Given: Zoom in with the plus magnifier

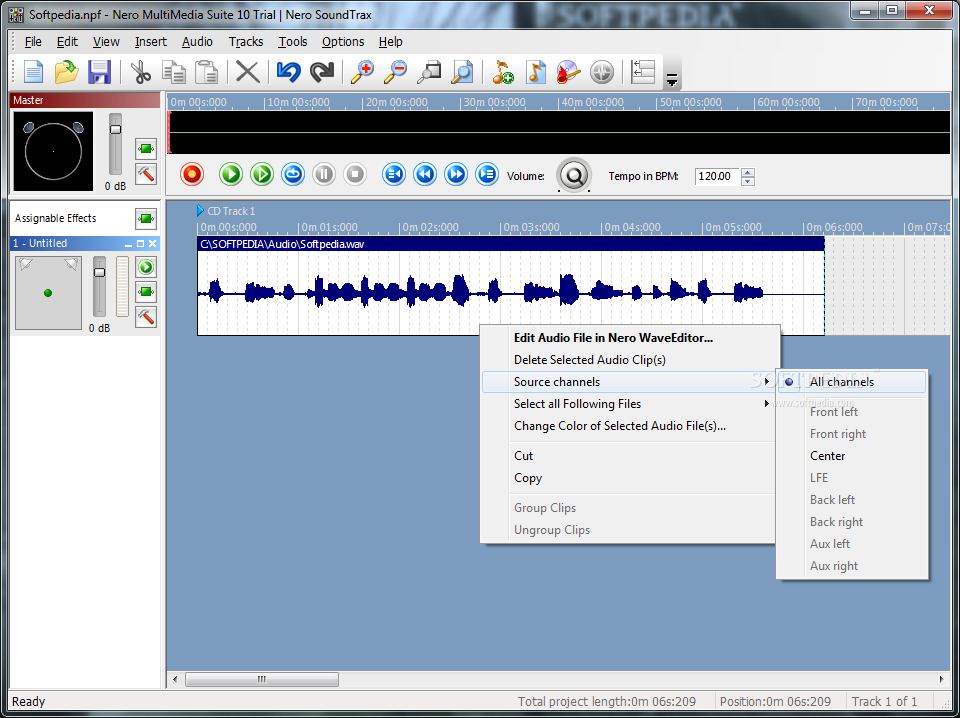Looking at the screenshot, I should point(362,72).
